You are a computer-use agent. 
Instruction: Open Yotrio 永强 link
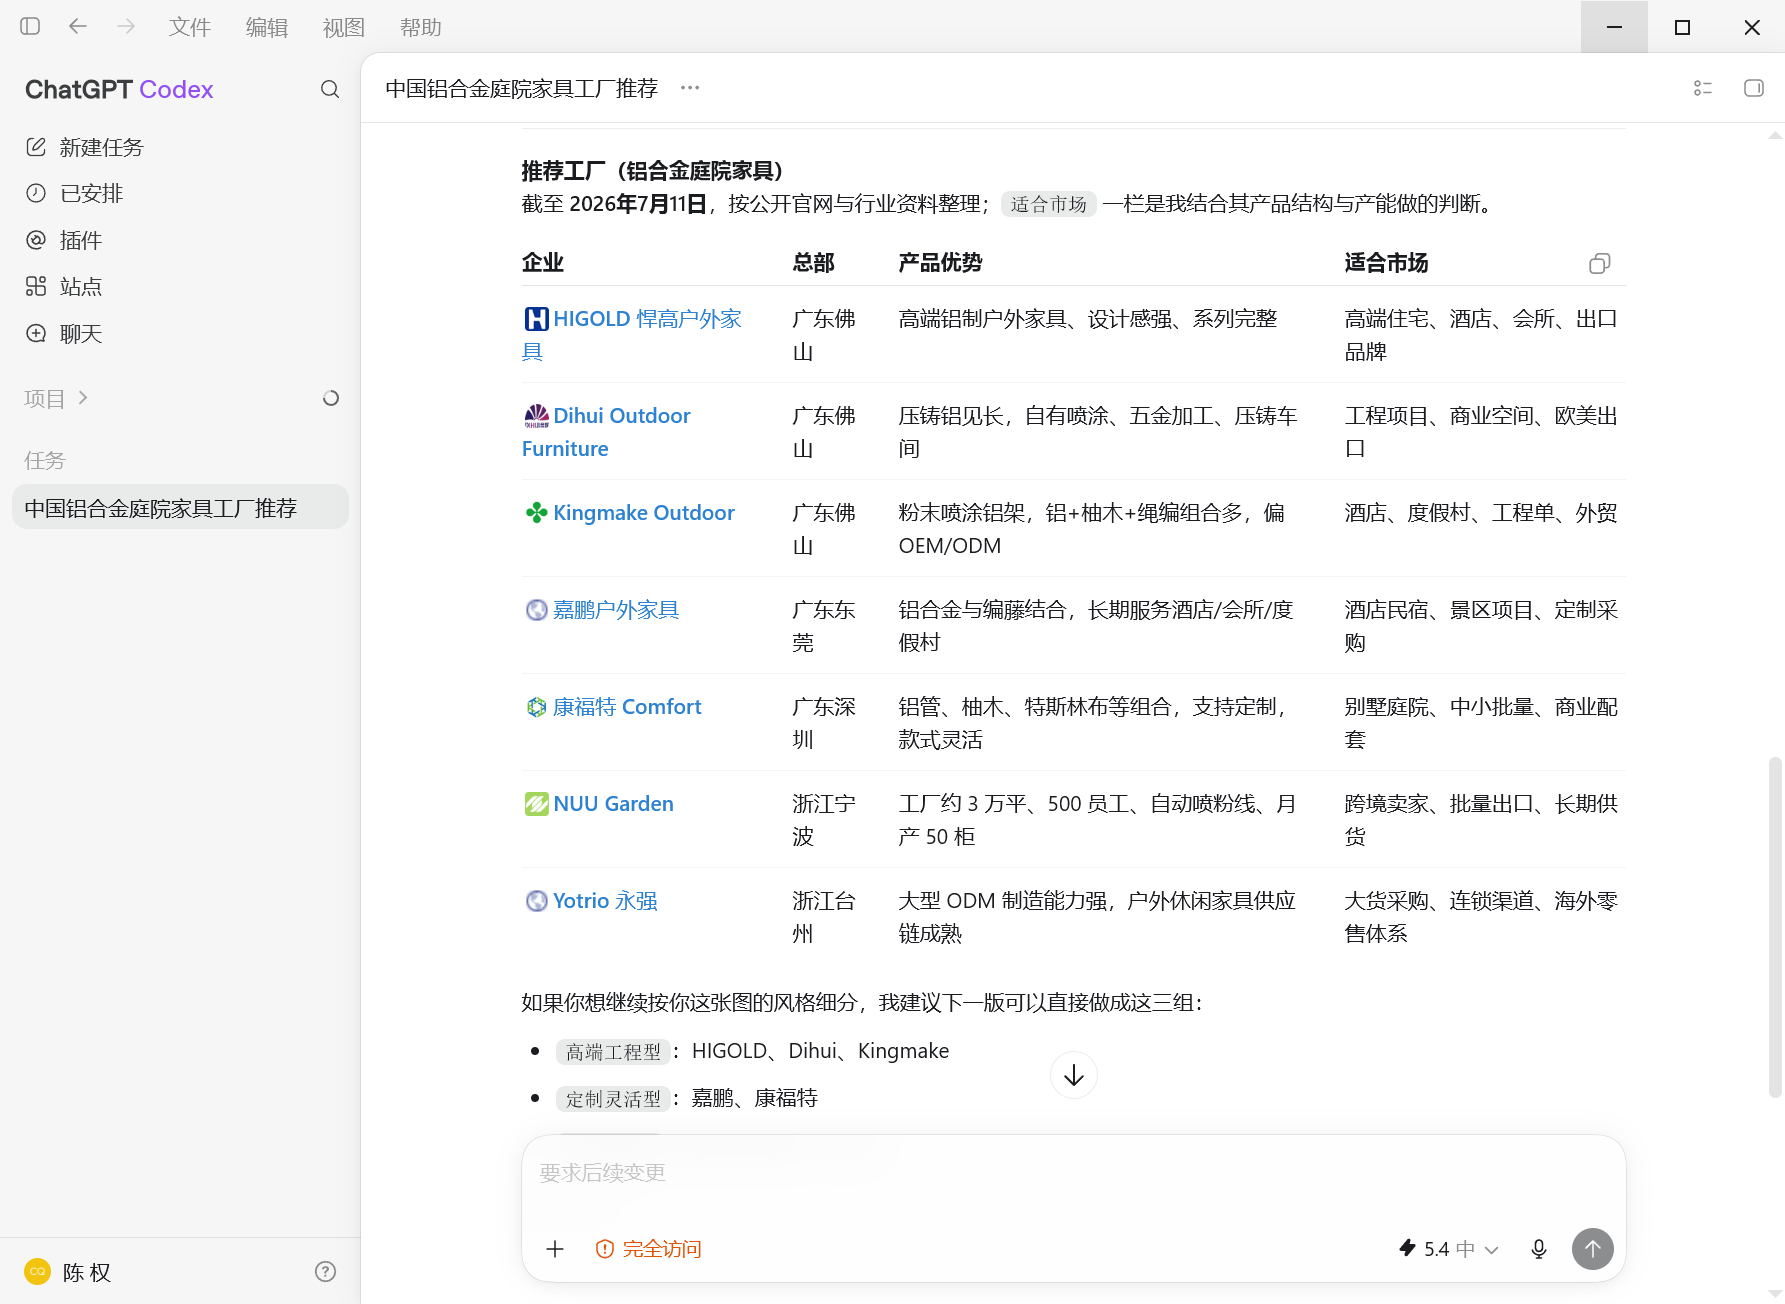[591, 901]
